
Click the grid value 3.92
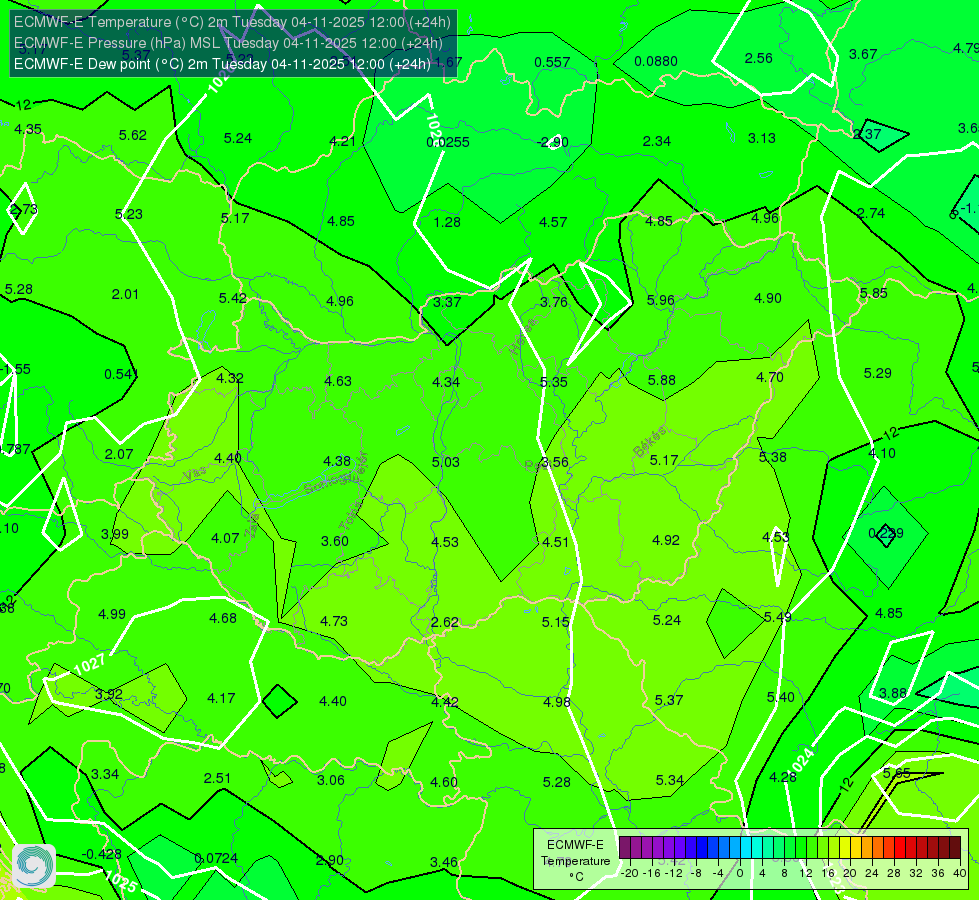(109, 694)
